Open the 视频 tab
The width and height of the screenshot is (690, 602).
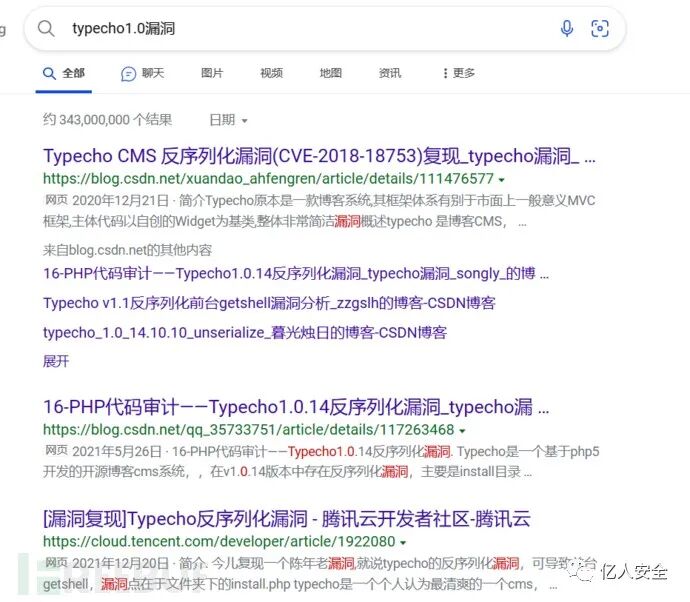click(272, 73)
